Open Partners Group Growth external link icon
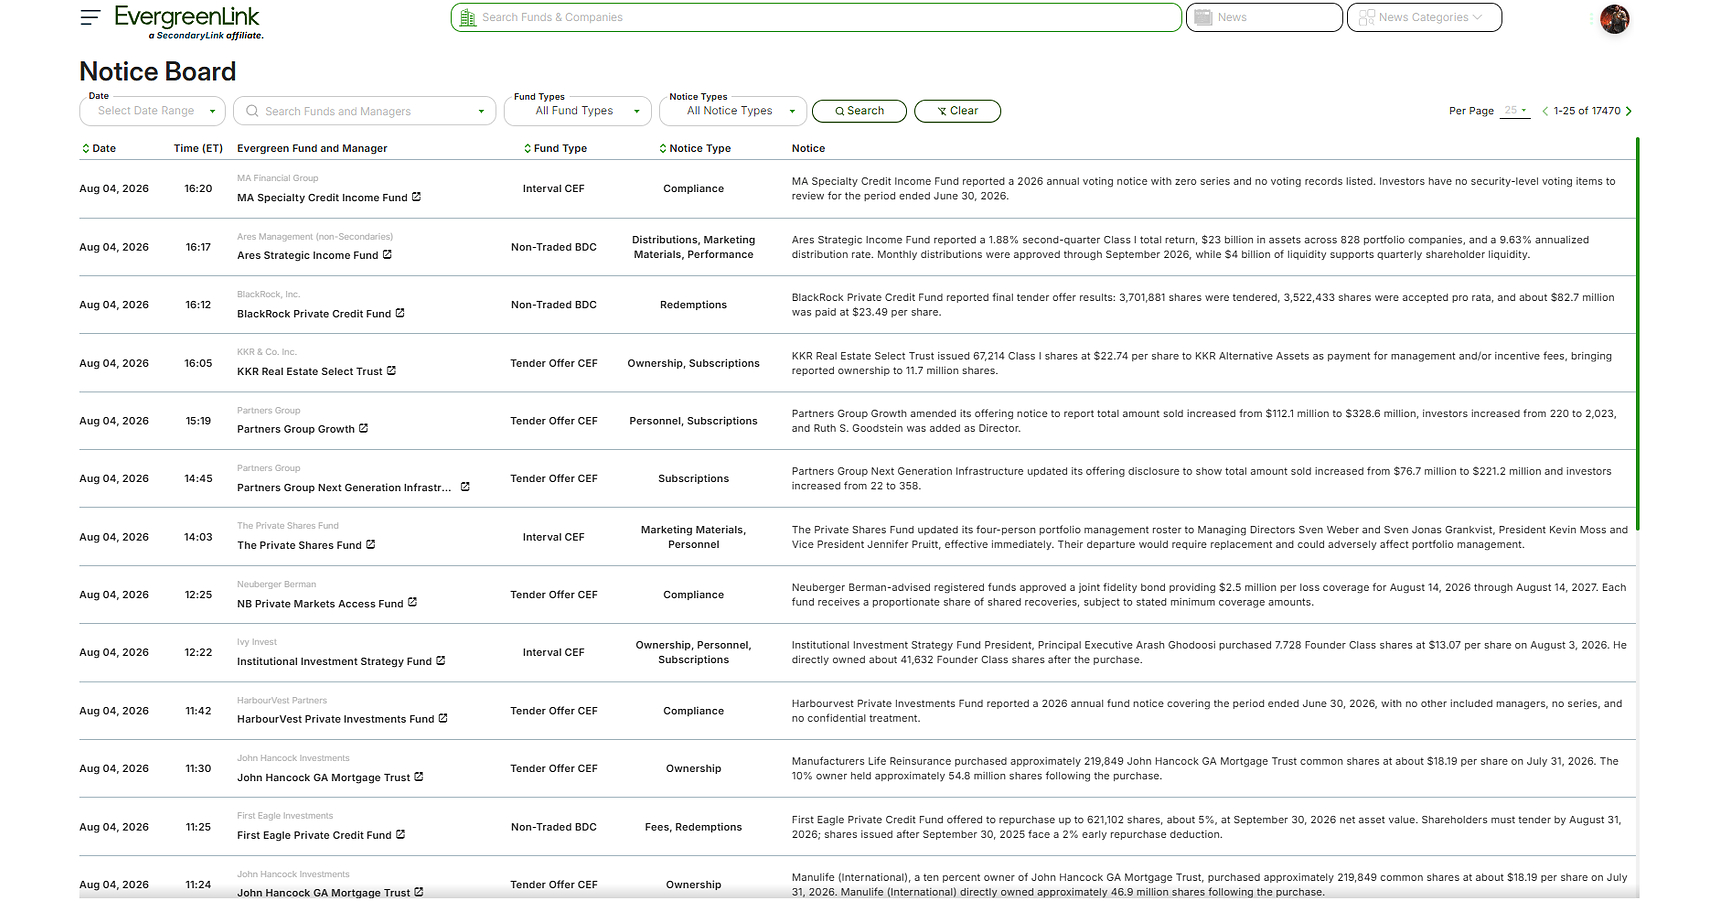 (x=364, y=429)
